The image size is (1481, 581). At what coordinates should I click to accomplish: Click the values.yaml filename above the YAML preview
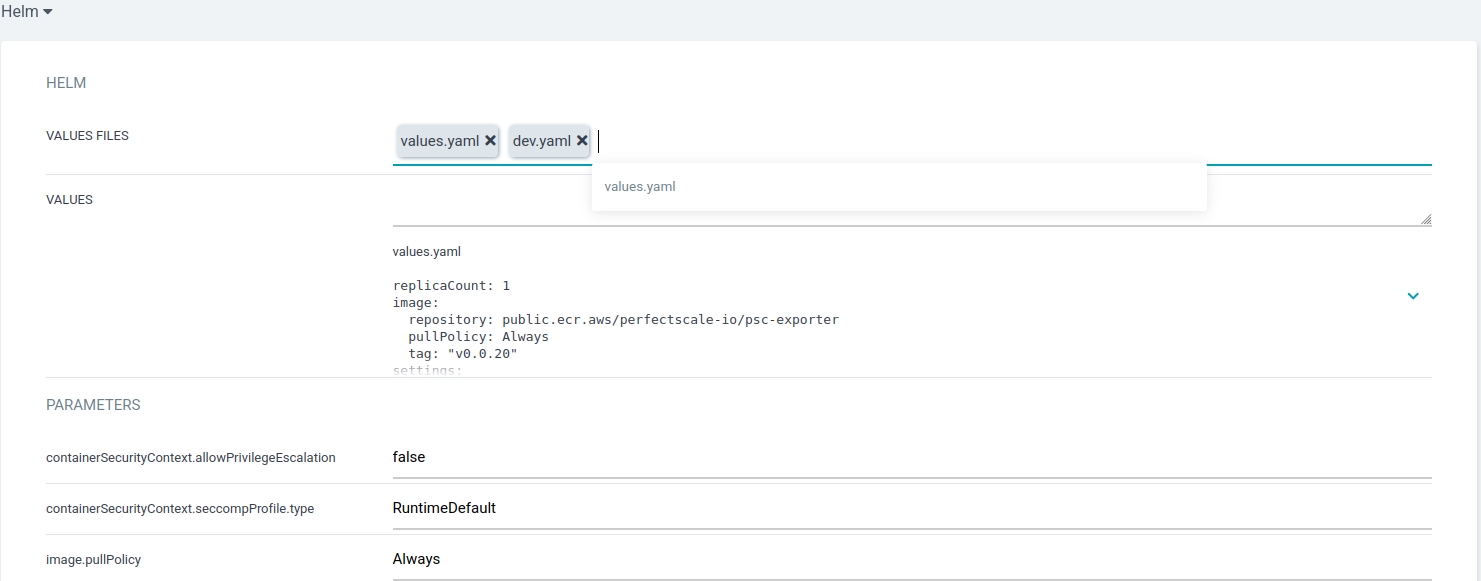426,252
